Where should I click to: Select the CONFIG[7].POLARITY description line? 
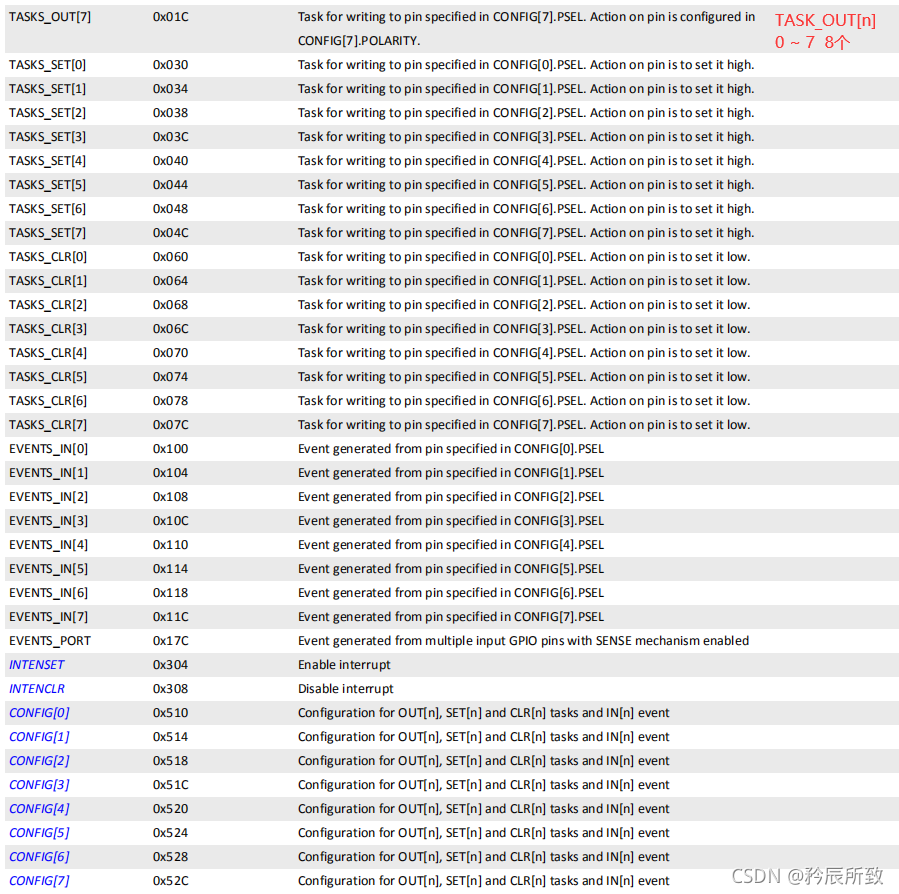click(x=359, y=41)
